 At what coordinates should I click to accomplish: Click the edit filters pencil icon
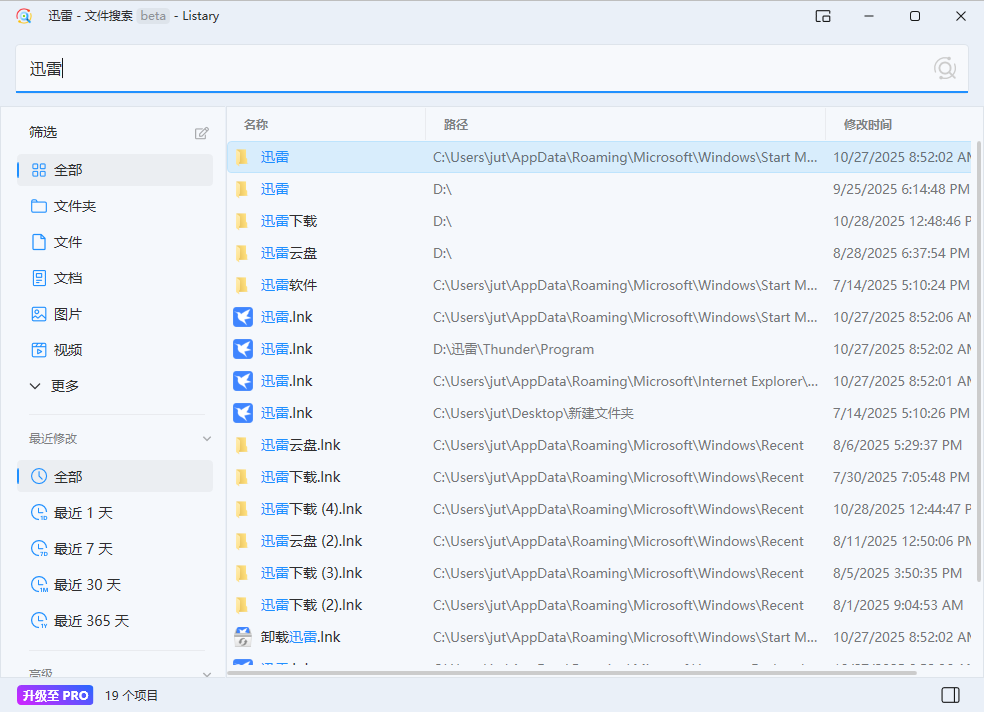pos(202,133)
